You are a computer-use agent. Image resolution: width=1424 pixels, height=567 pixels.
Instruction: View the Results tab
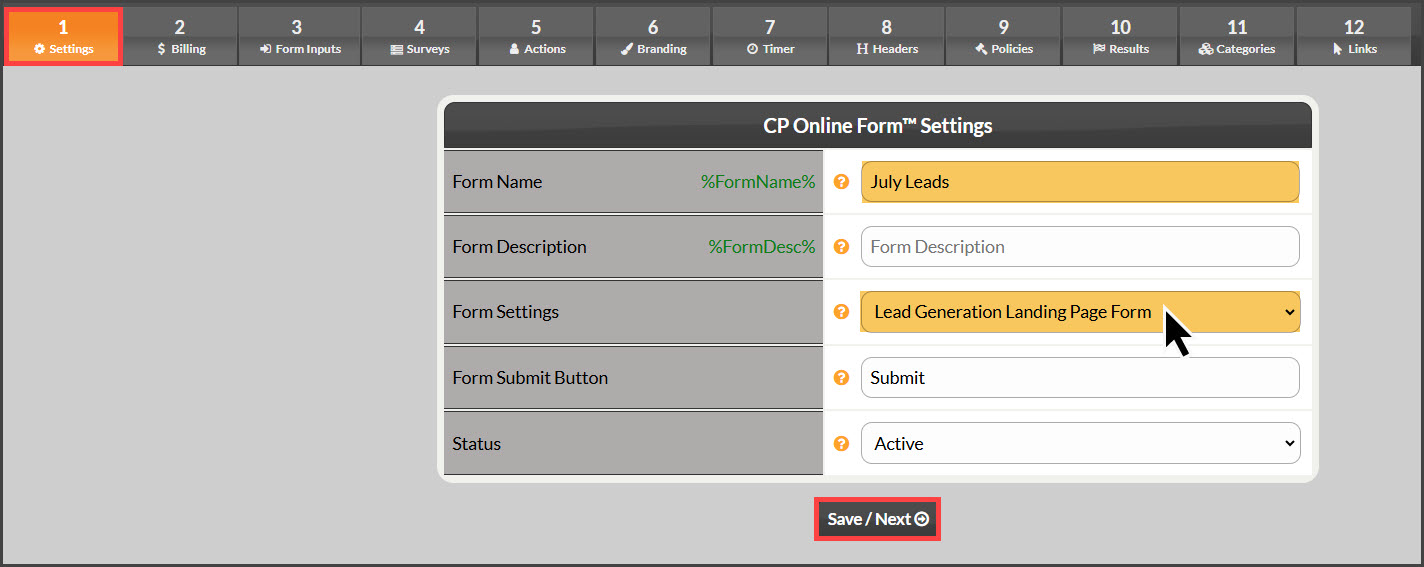(1120, 37)
